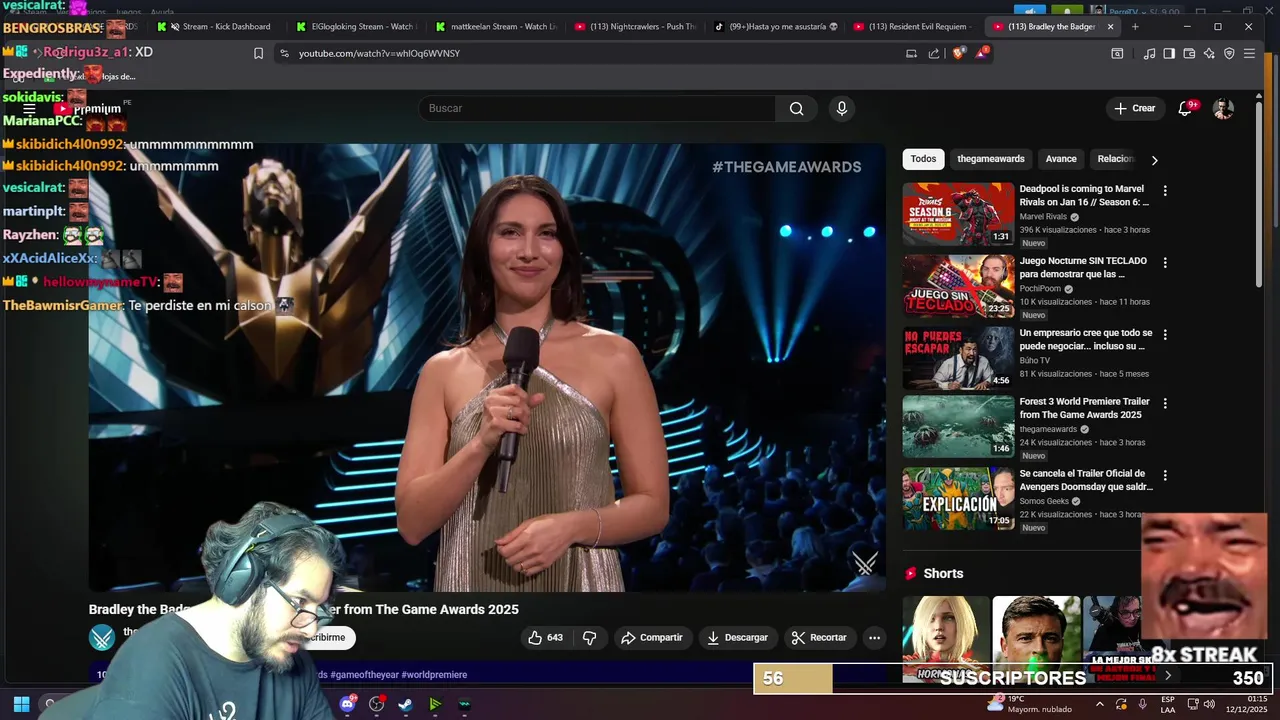The width and height of the screenshot is (1280, 720).
Task: Open the account avatar menu
Action: pos(1223,108)
